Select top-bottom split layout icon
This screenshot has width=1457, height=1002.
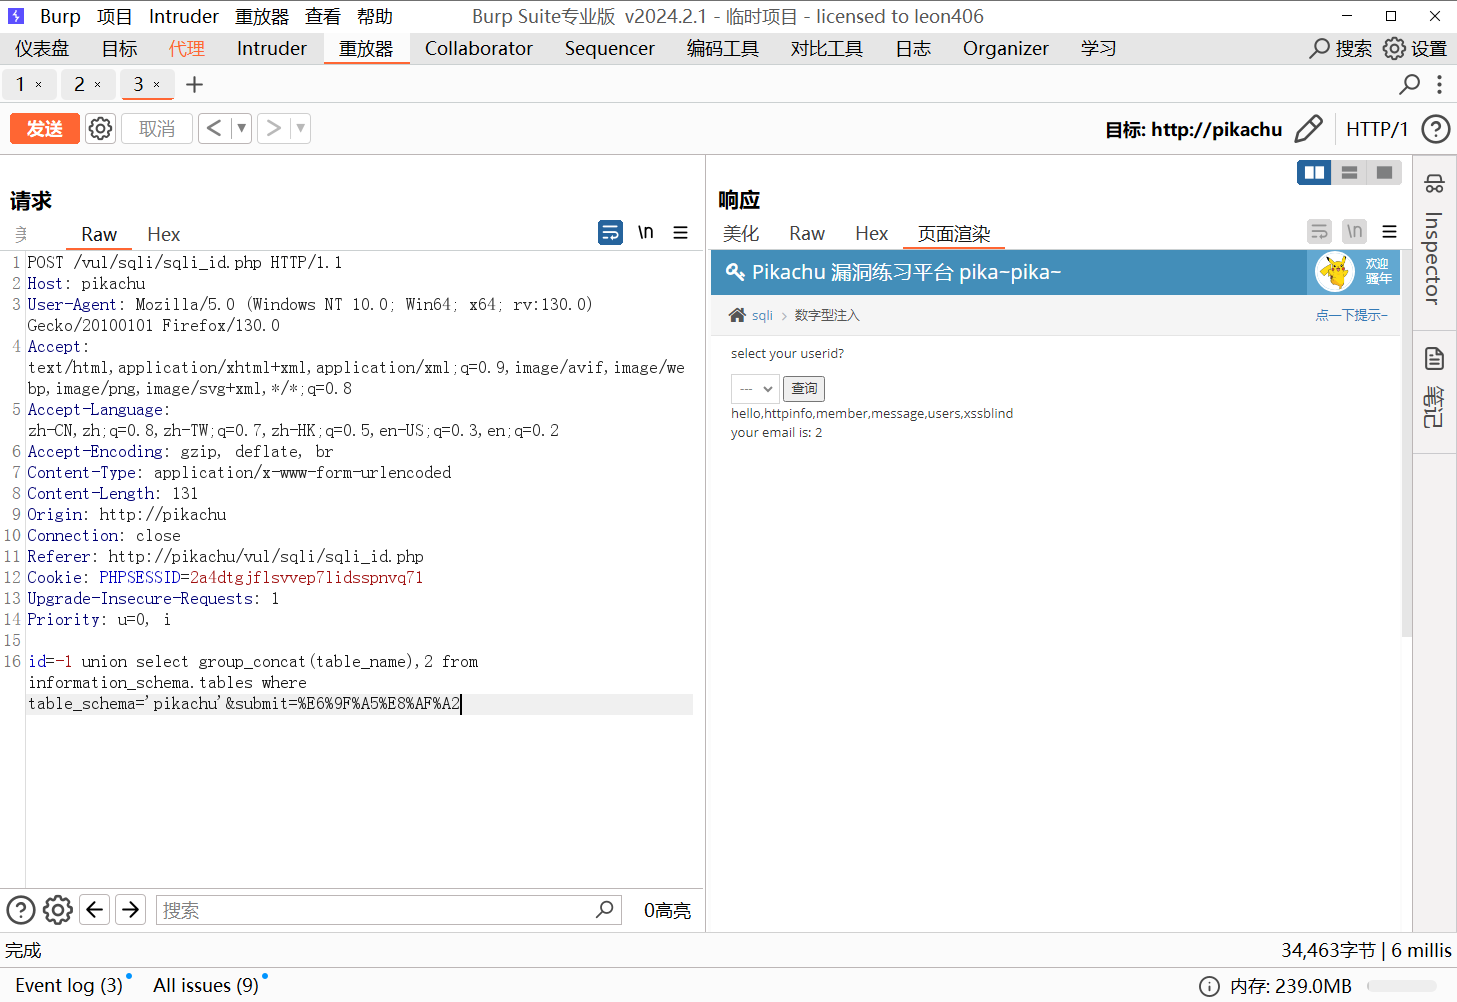pyautogui.click(x=1349, y=172)
